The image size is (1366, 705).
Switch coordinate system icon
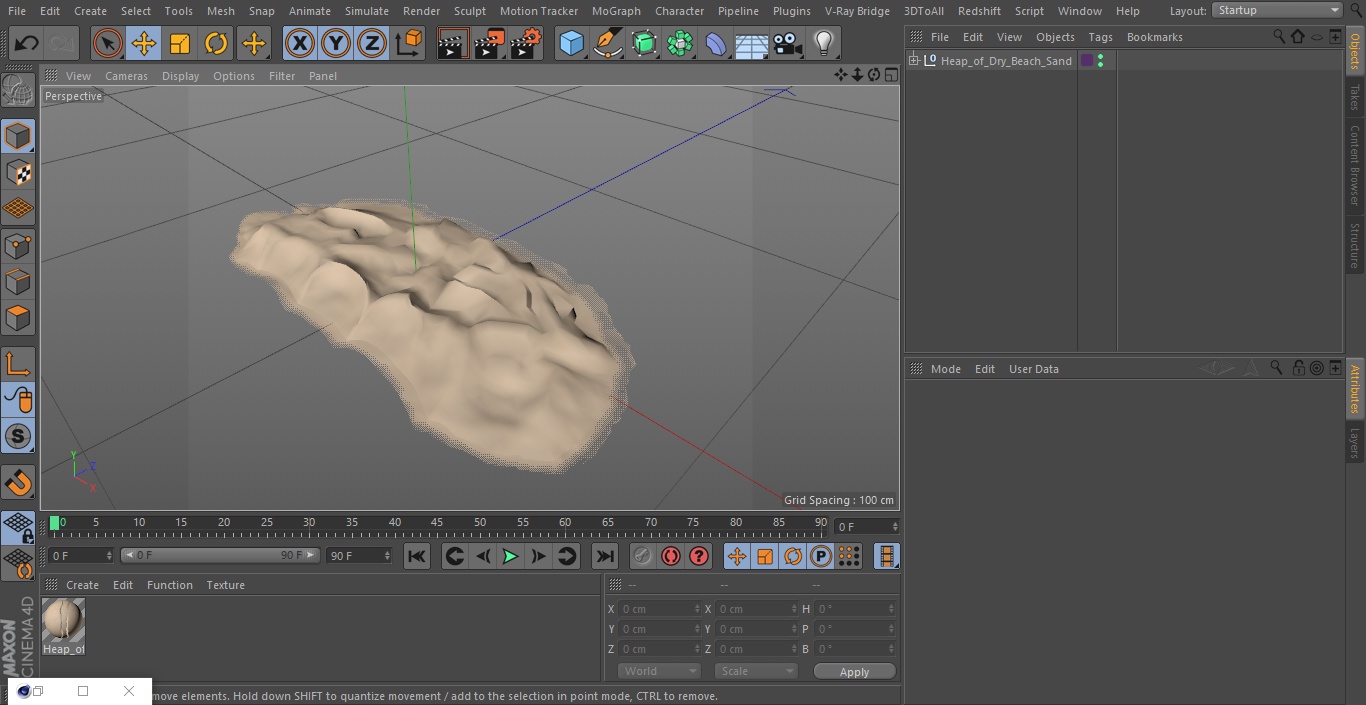click(409, 43)
